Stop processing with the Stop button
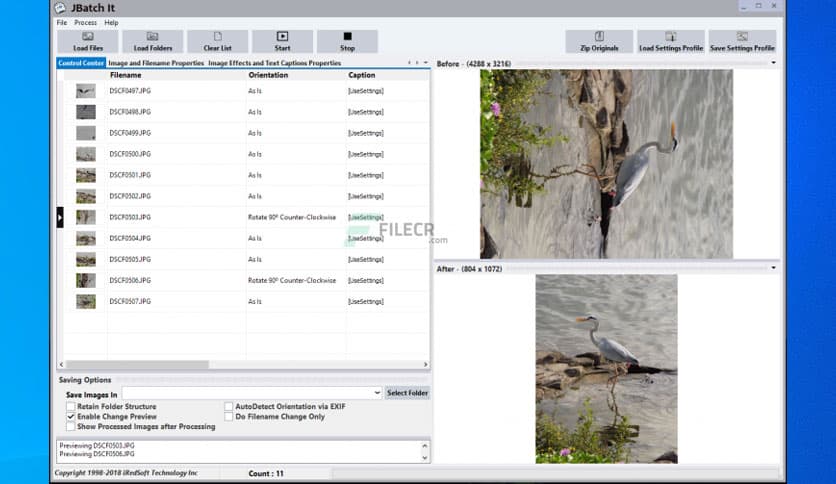The width and height of the screenshot is (836, 484). pyautogui.click(x=348, y=42)
